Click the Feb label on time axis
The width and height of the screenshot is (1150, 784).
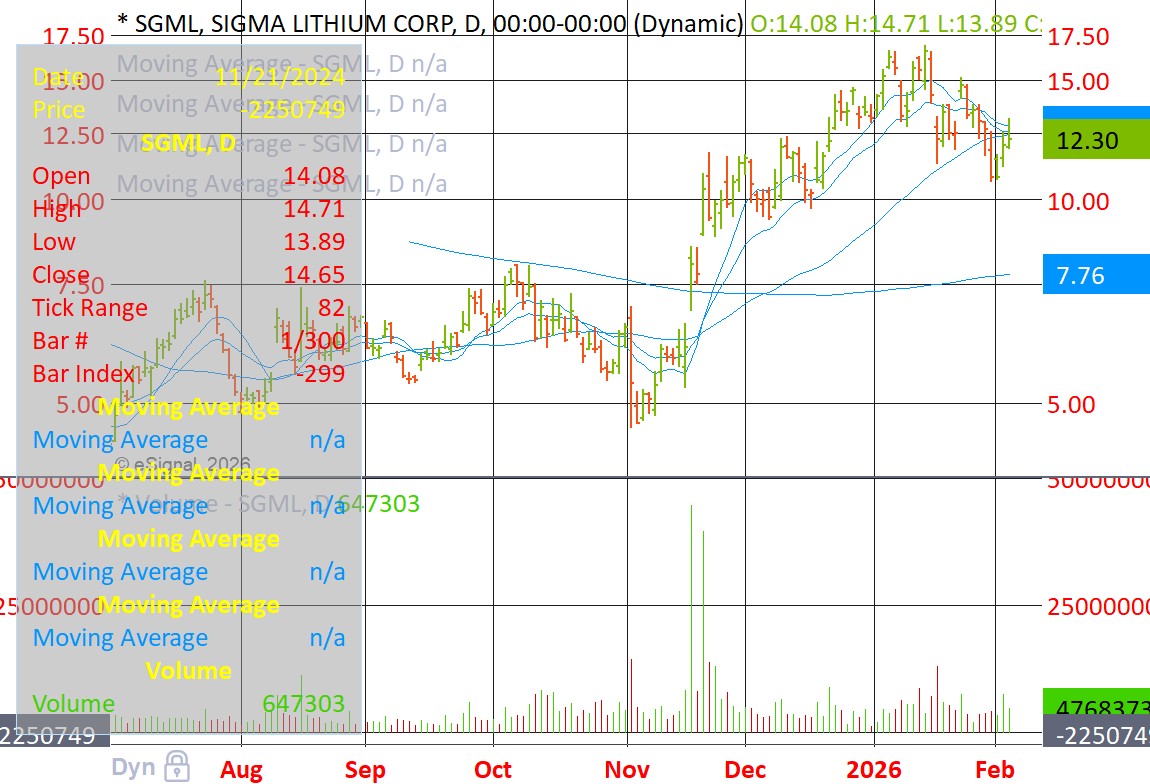pos(996,769)
